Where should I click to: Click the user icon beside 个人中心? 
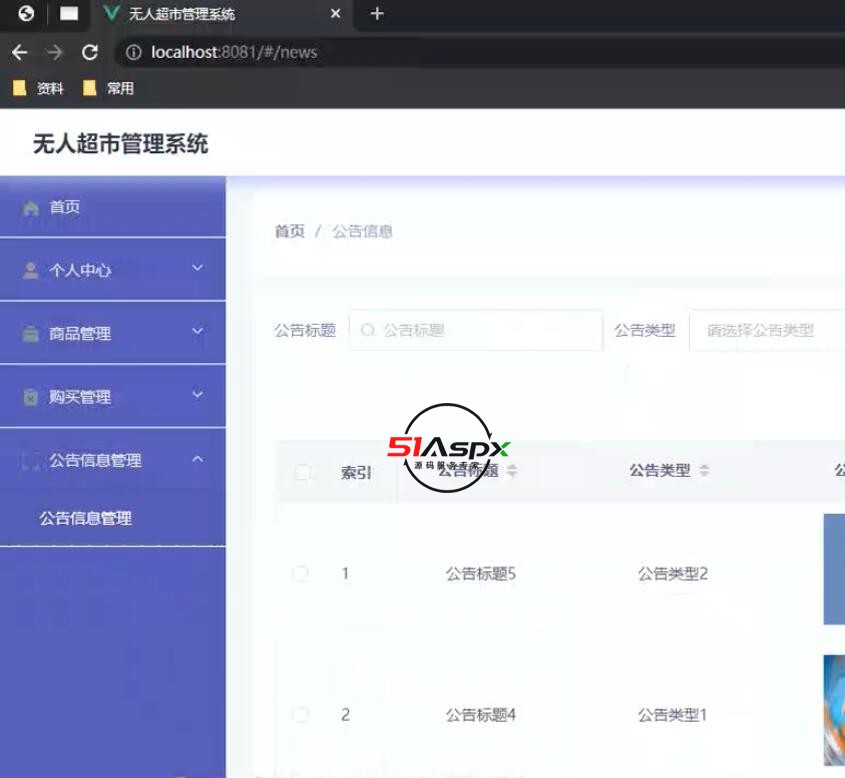31,271
